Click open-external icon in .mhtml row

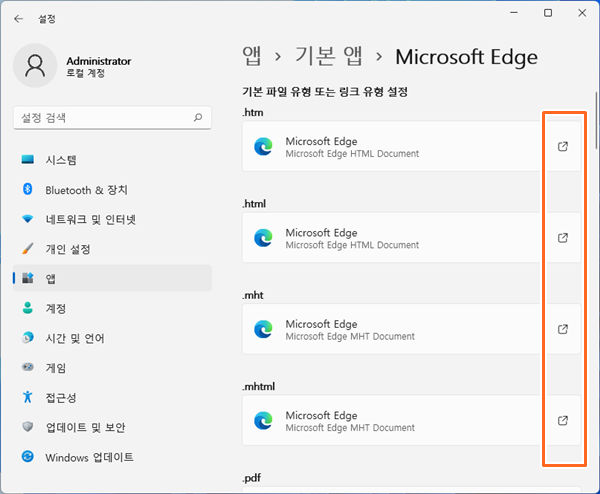pyautogui.click(x=563, y=421)
